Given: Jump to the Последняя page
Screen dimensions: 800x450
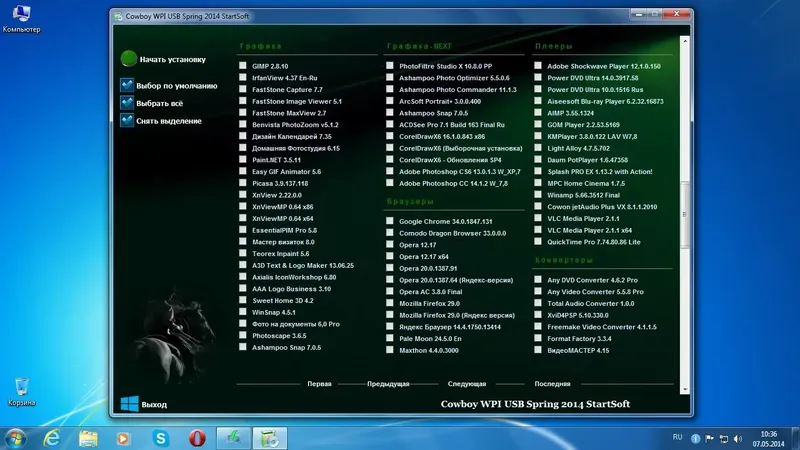Looking at the screenshot, I should click(553, 384).
